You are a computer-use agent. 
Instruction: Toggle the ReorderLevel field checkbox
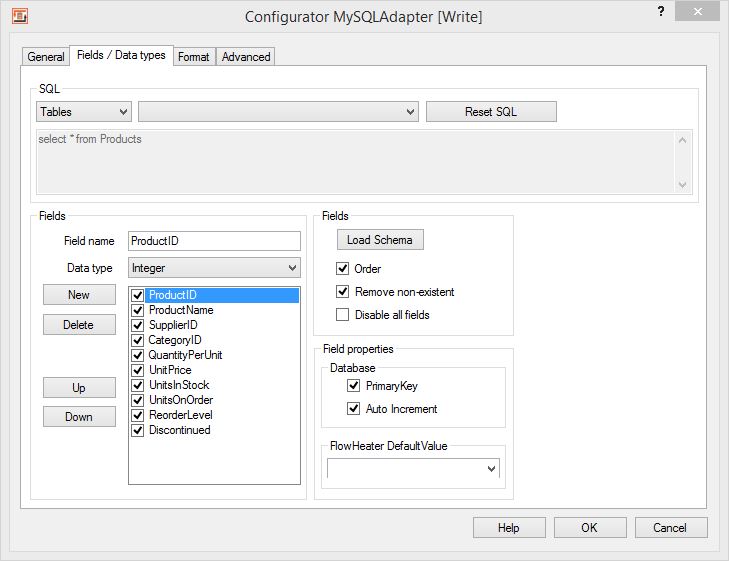click(138, 415)
